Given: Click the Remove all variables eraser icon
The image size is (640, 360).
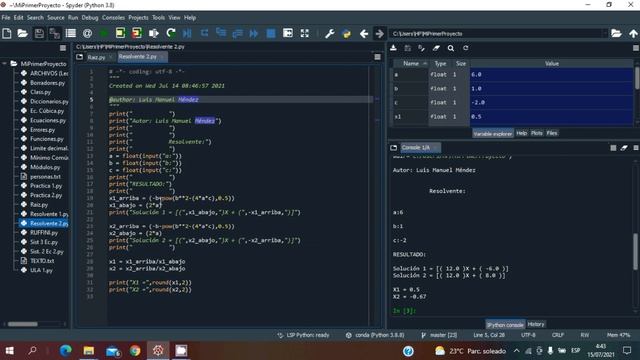Looking at the screenshot, I should (x=436, y=48).
